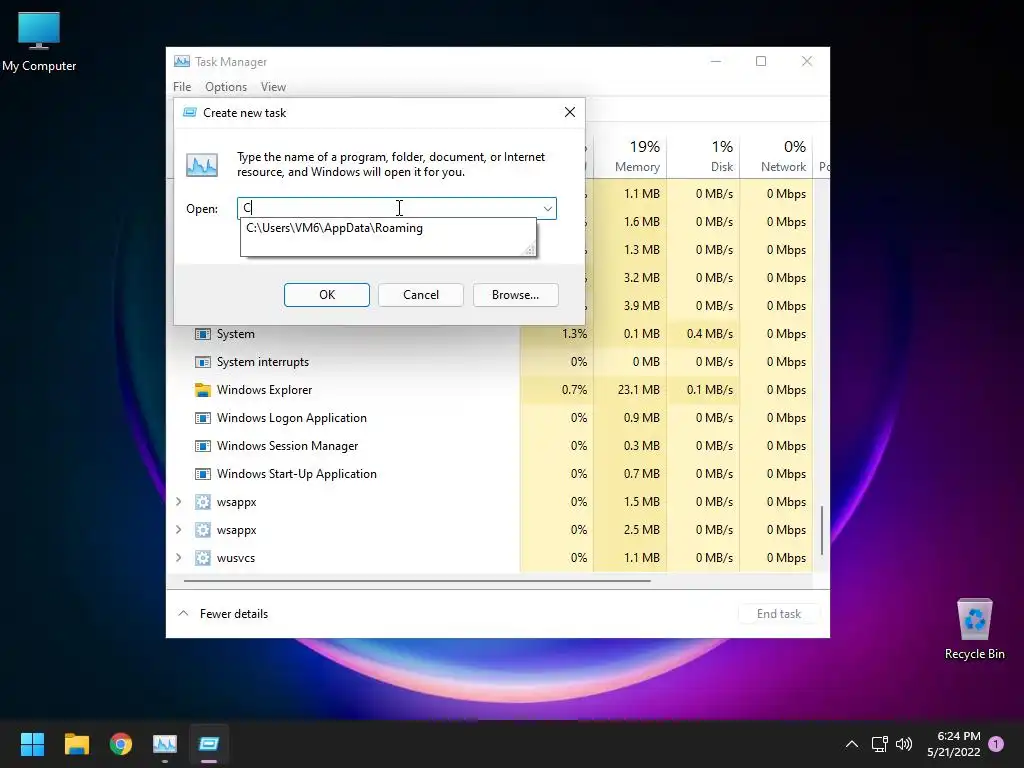Select the Windows Logon Application row name
Viewport: 1024px width, 768px height.
pyautogui.click(x=291, y=418)
